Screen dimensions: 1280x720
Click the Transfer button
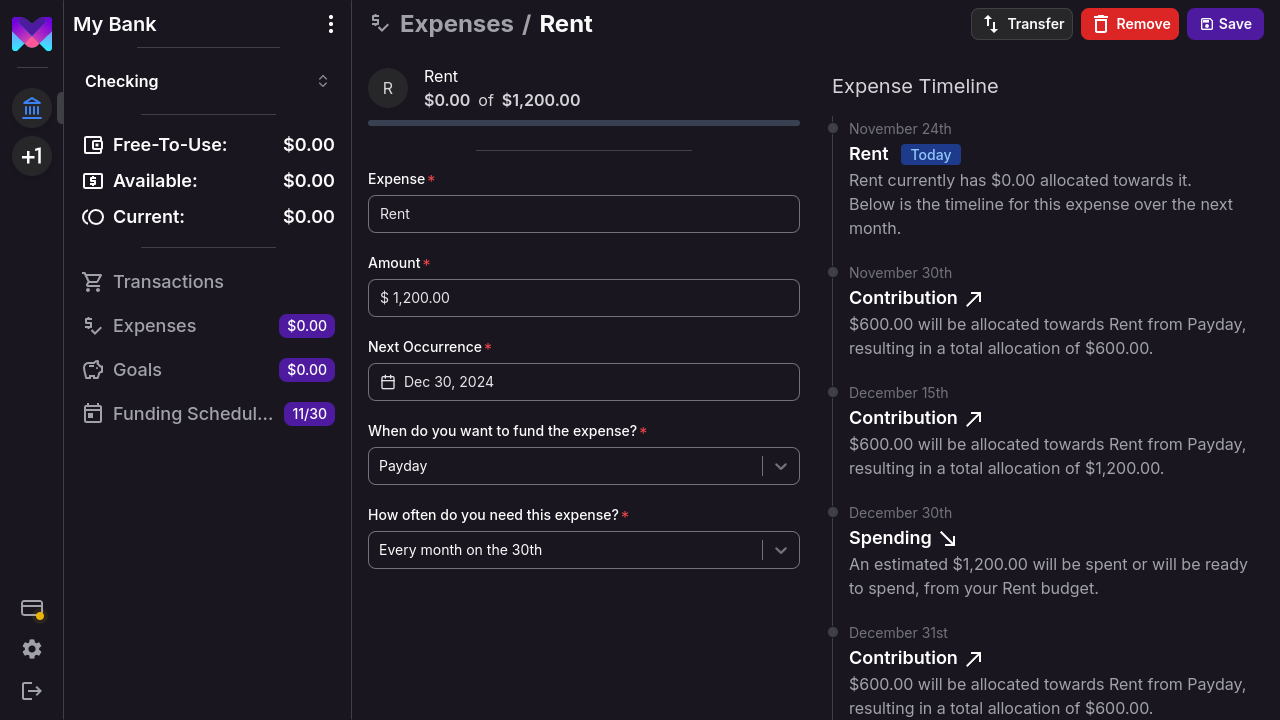(1021, 24)
